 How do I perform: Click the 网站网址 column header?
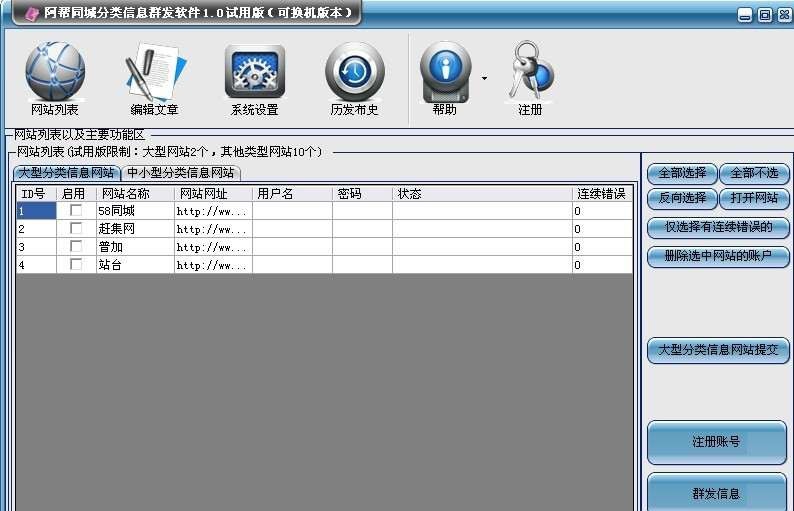pos(213,193)
